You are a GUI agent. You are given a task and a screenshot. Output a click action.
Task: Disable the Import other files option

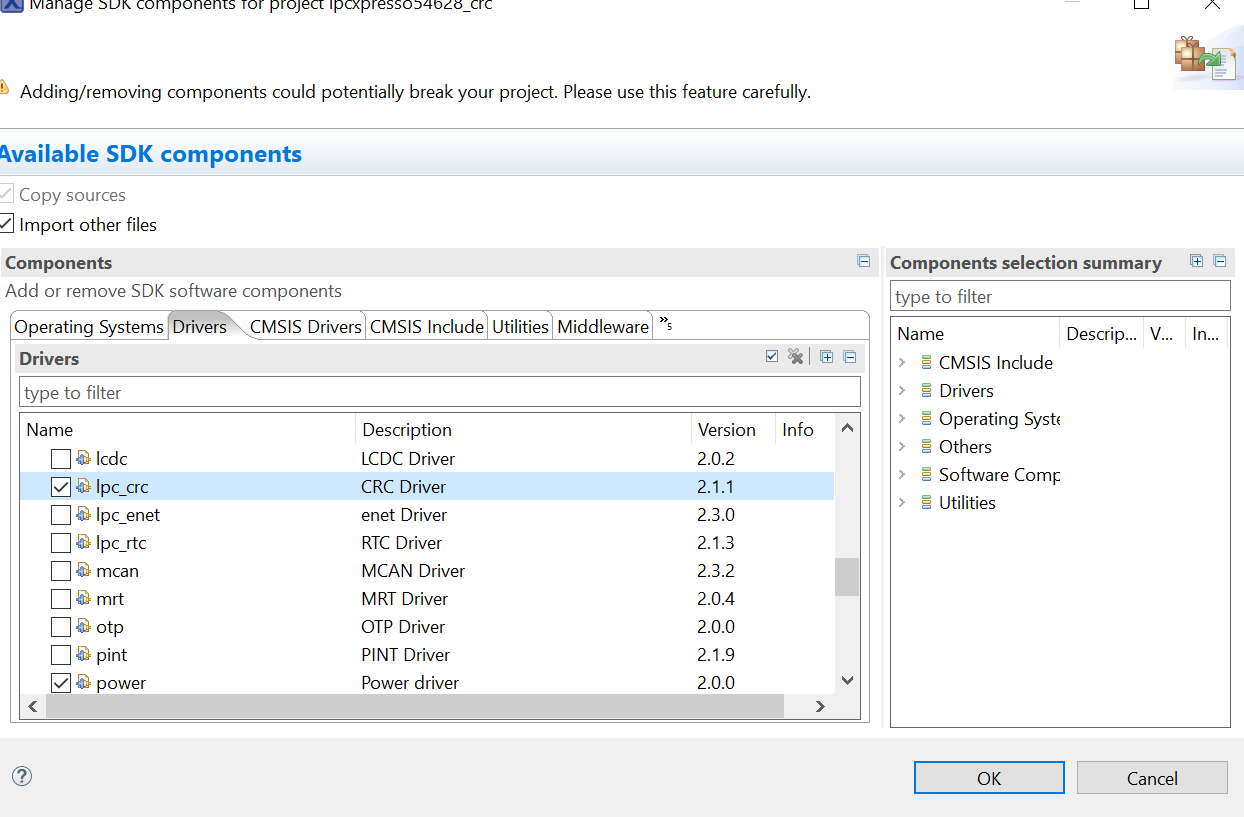[x=7, y=224]
